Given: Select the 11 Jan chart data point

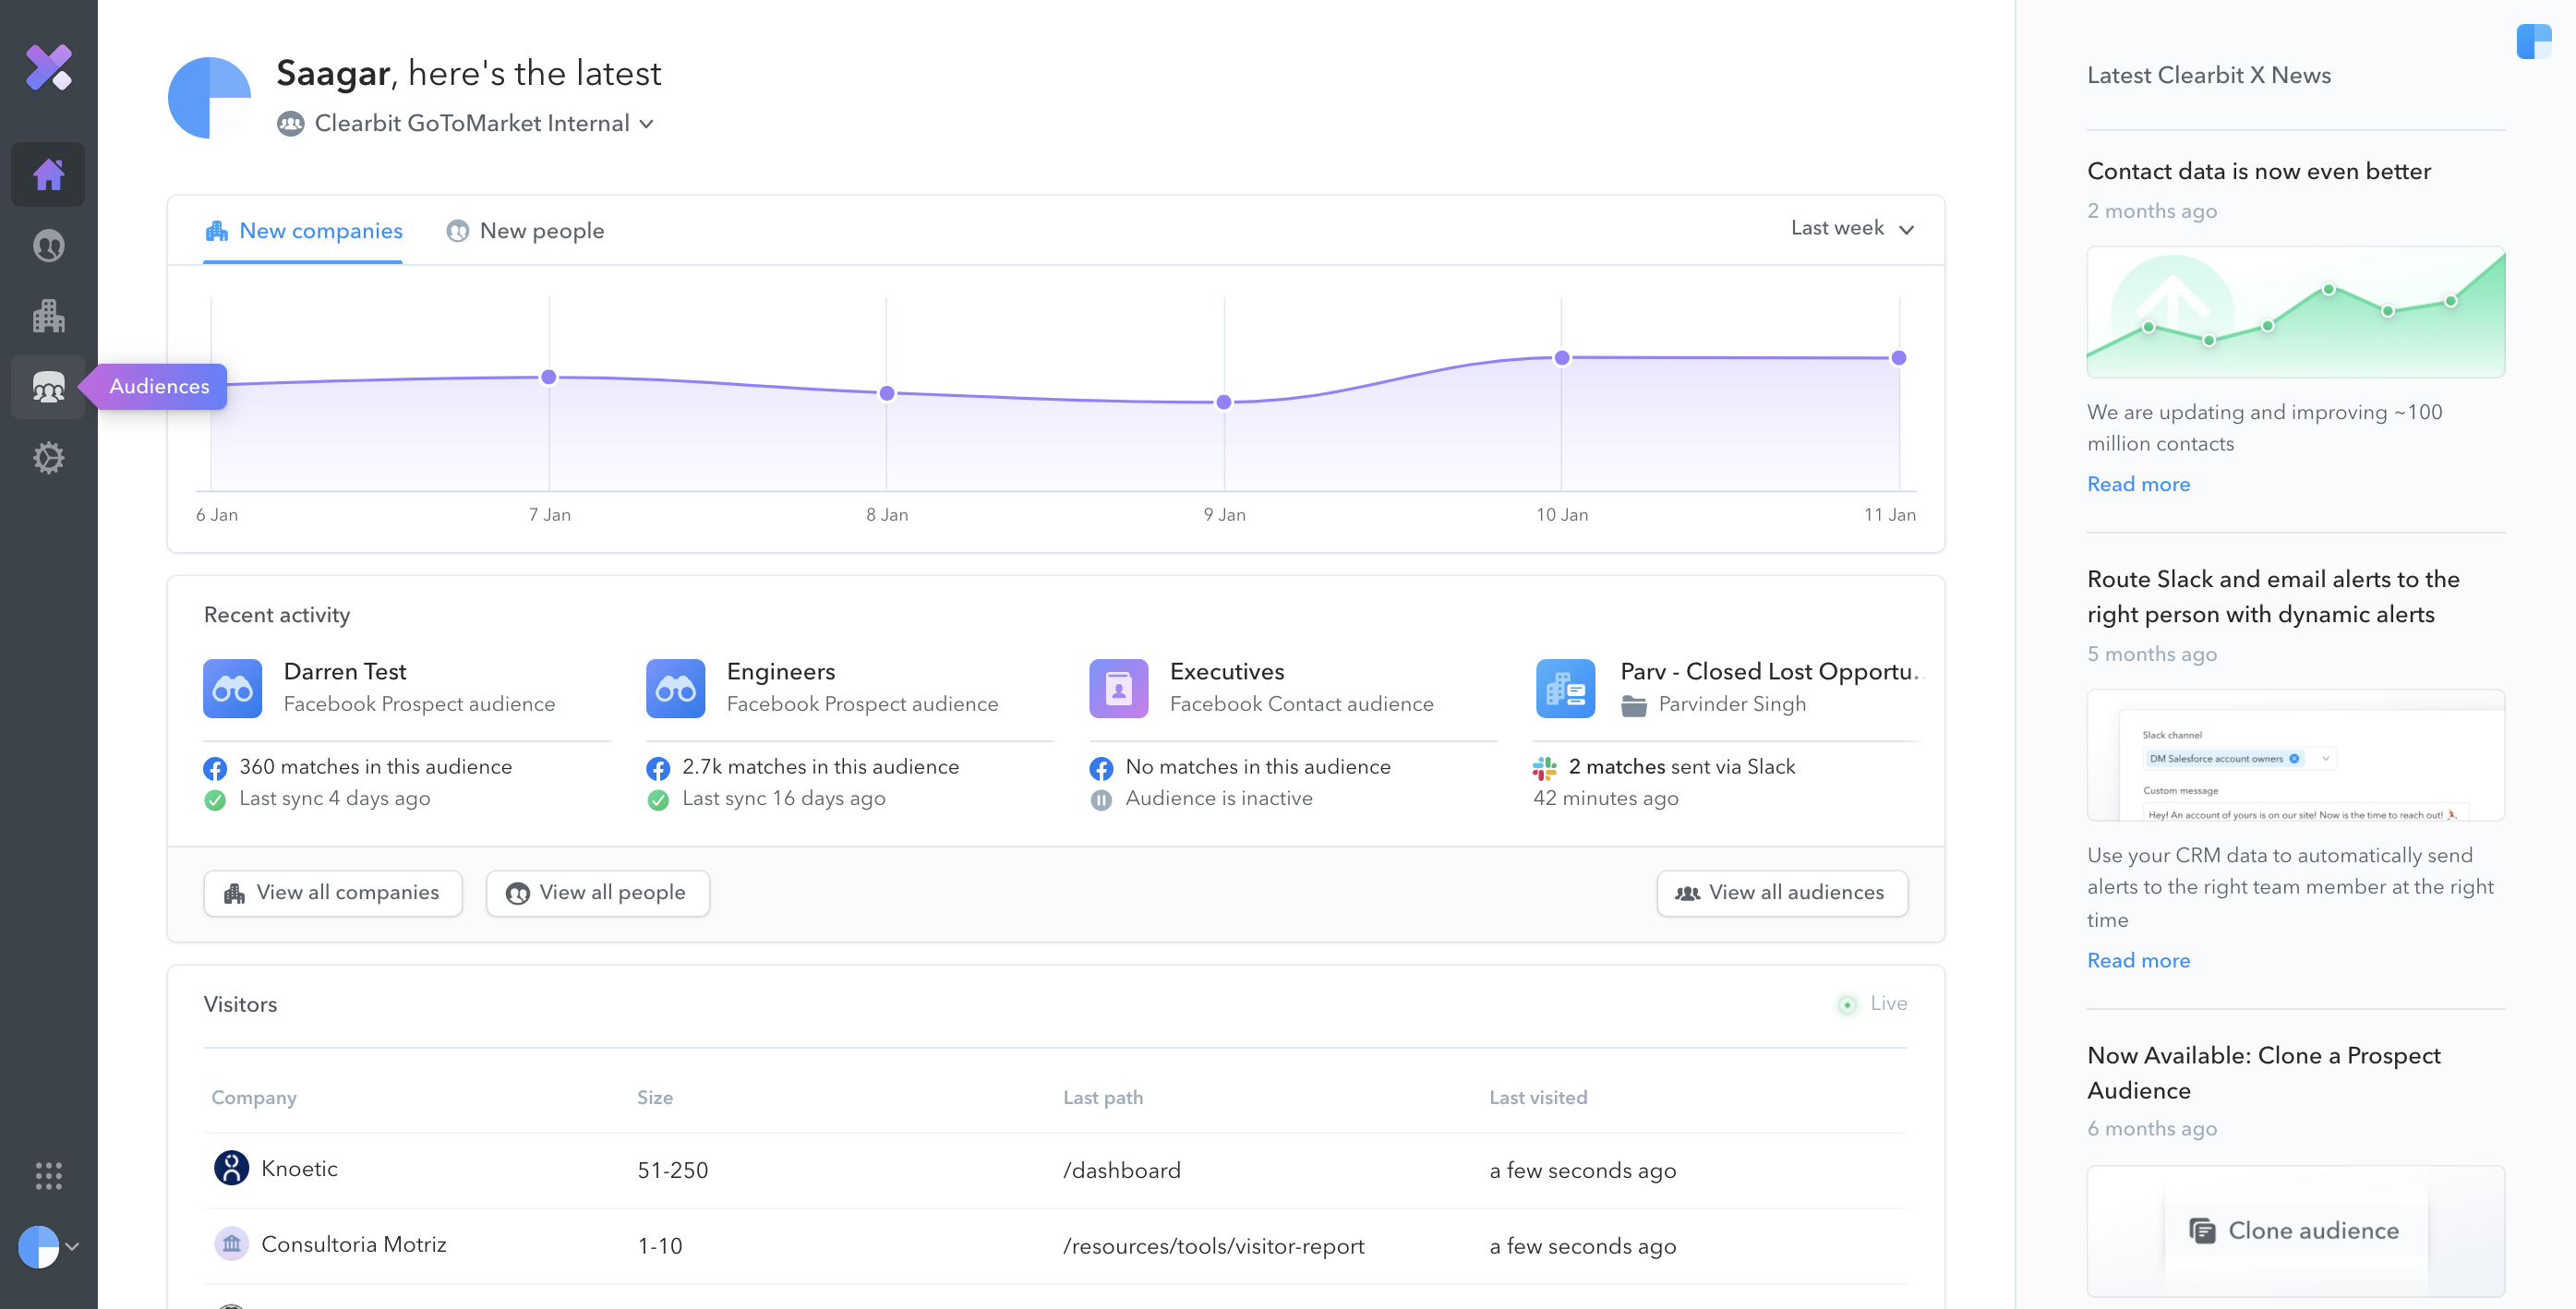Looking at the screenshot, I should (x=1898, y=357).
